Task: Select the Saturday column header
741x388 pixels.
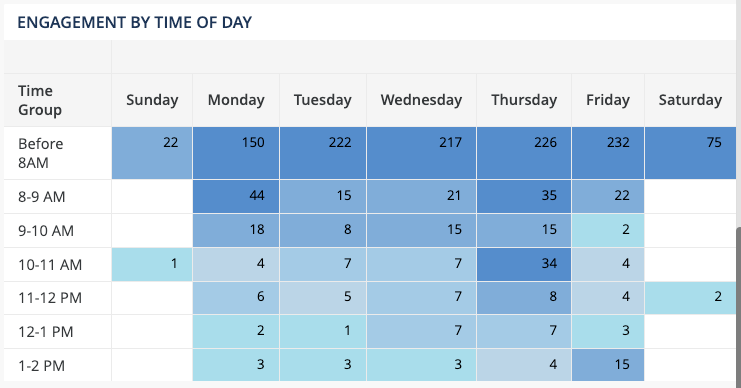Action: pyautogui.click(x=690, y=100)
